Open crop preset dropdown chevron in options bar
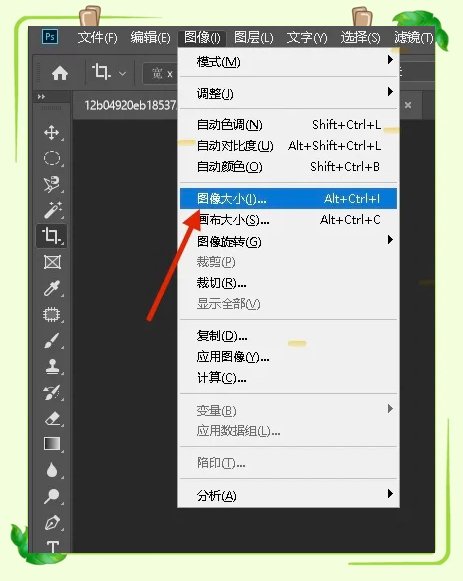This screenshot has width=463, height=581. [x=122, y=73]
